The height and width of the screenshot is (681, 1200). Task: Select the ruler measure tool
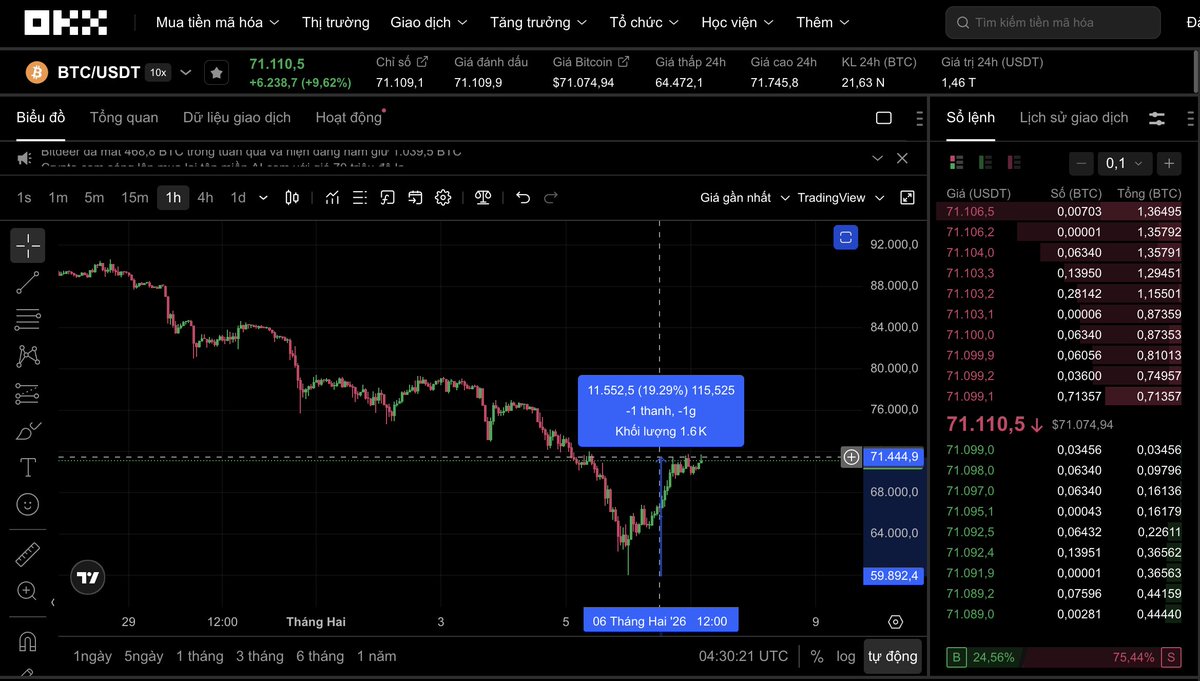(28, 554)
